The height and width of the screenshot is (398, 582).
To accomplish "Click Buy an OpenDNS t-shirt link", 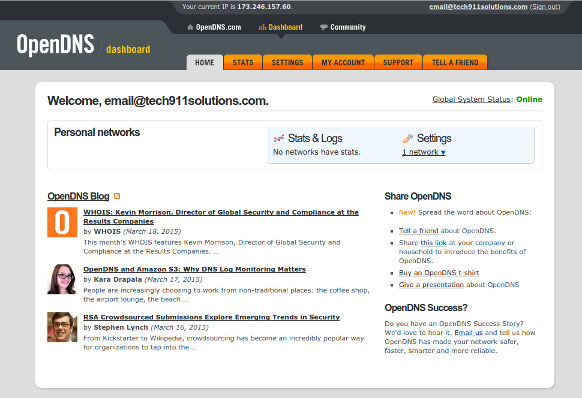I will (439, 273).
